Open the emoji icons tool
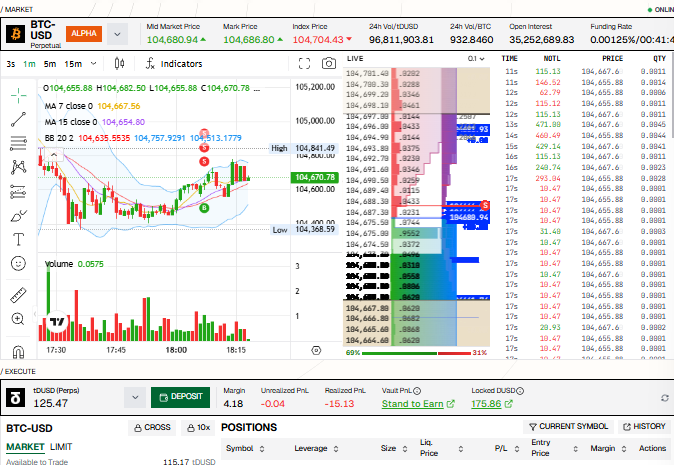 click(x=18, y=263)
